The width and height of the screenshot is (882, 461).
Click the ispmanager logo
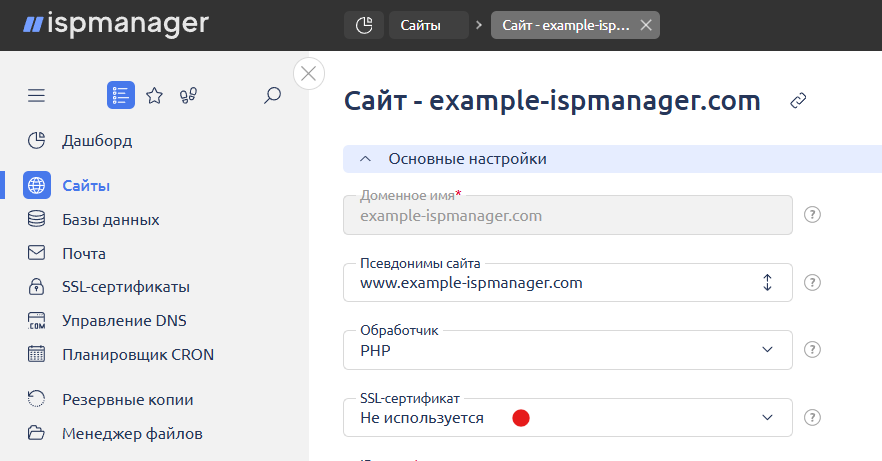116,25
